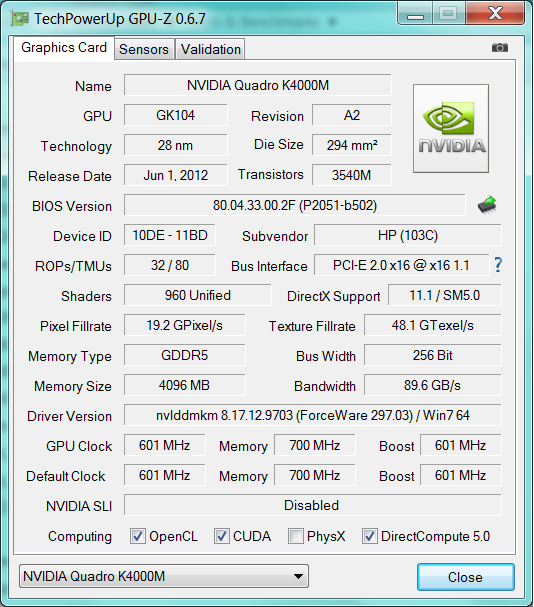This screenshot has height=607, width=534.
Task: Click the Computing label
Action: pos(80,537)
